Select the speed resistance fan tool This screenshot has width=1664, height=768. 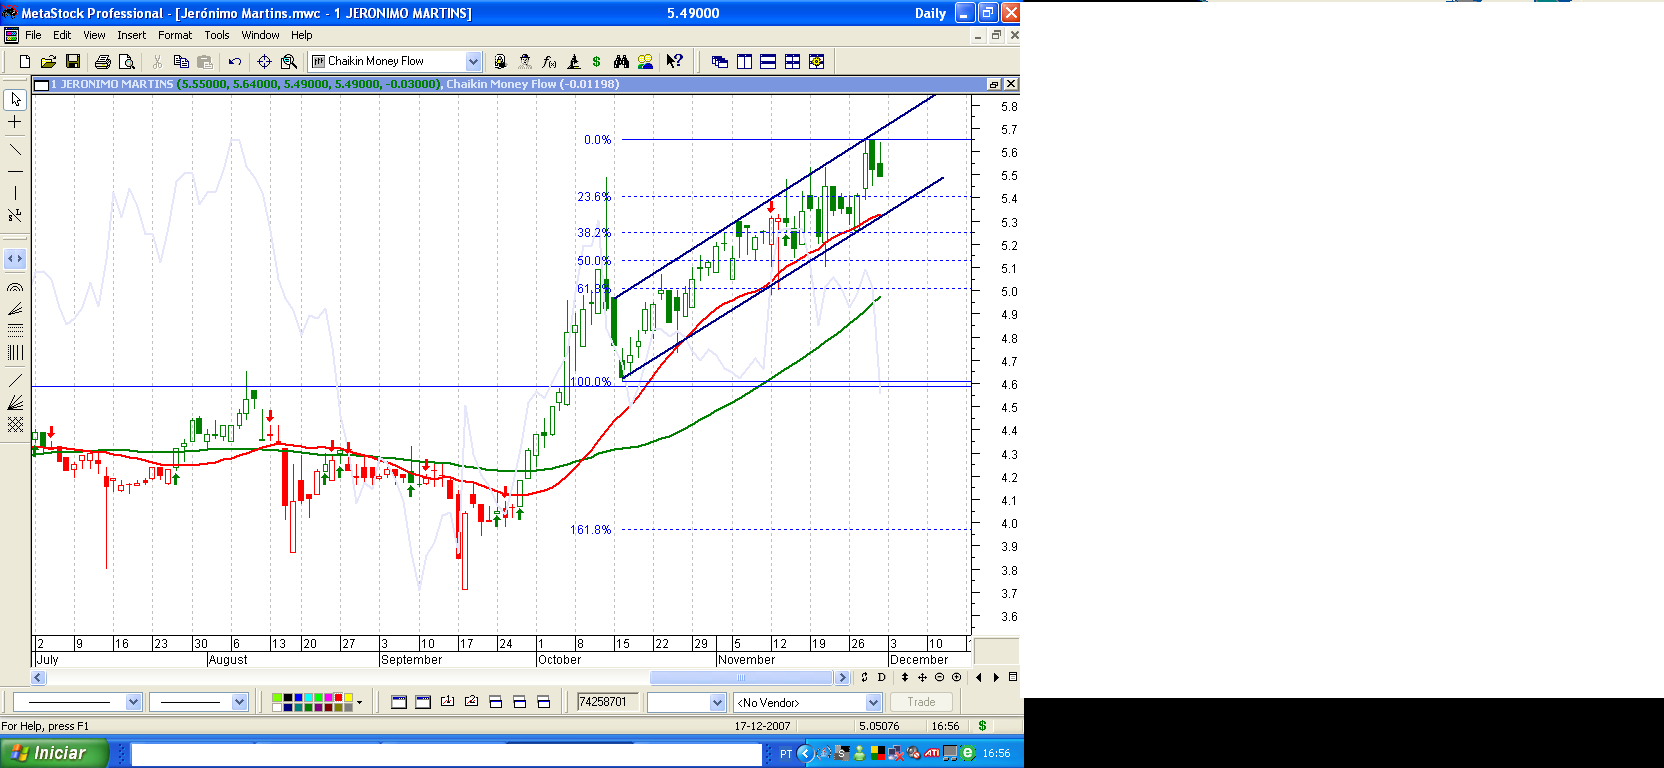[15, 402]
